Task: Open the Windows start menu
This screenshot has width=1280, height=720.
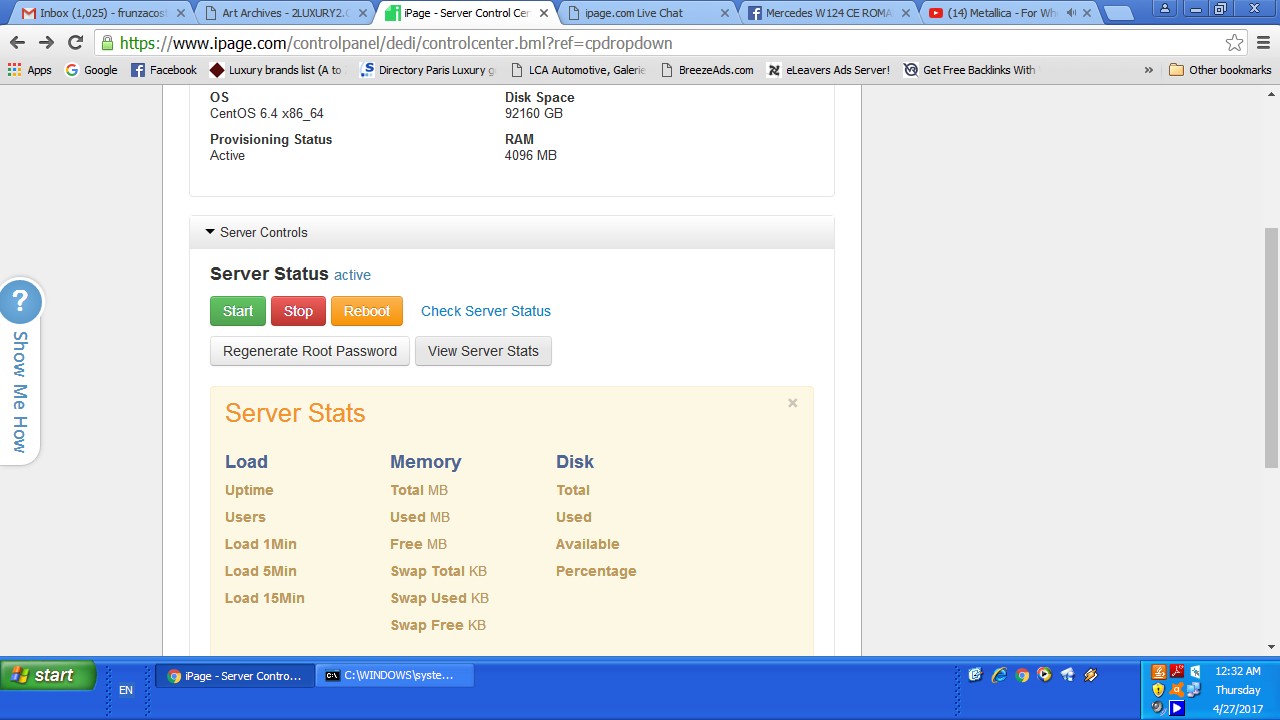Action: pos(47,676)
